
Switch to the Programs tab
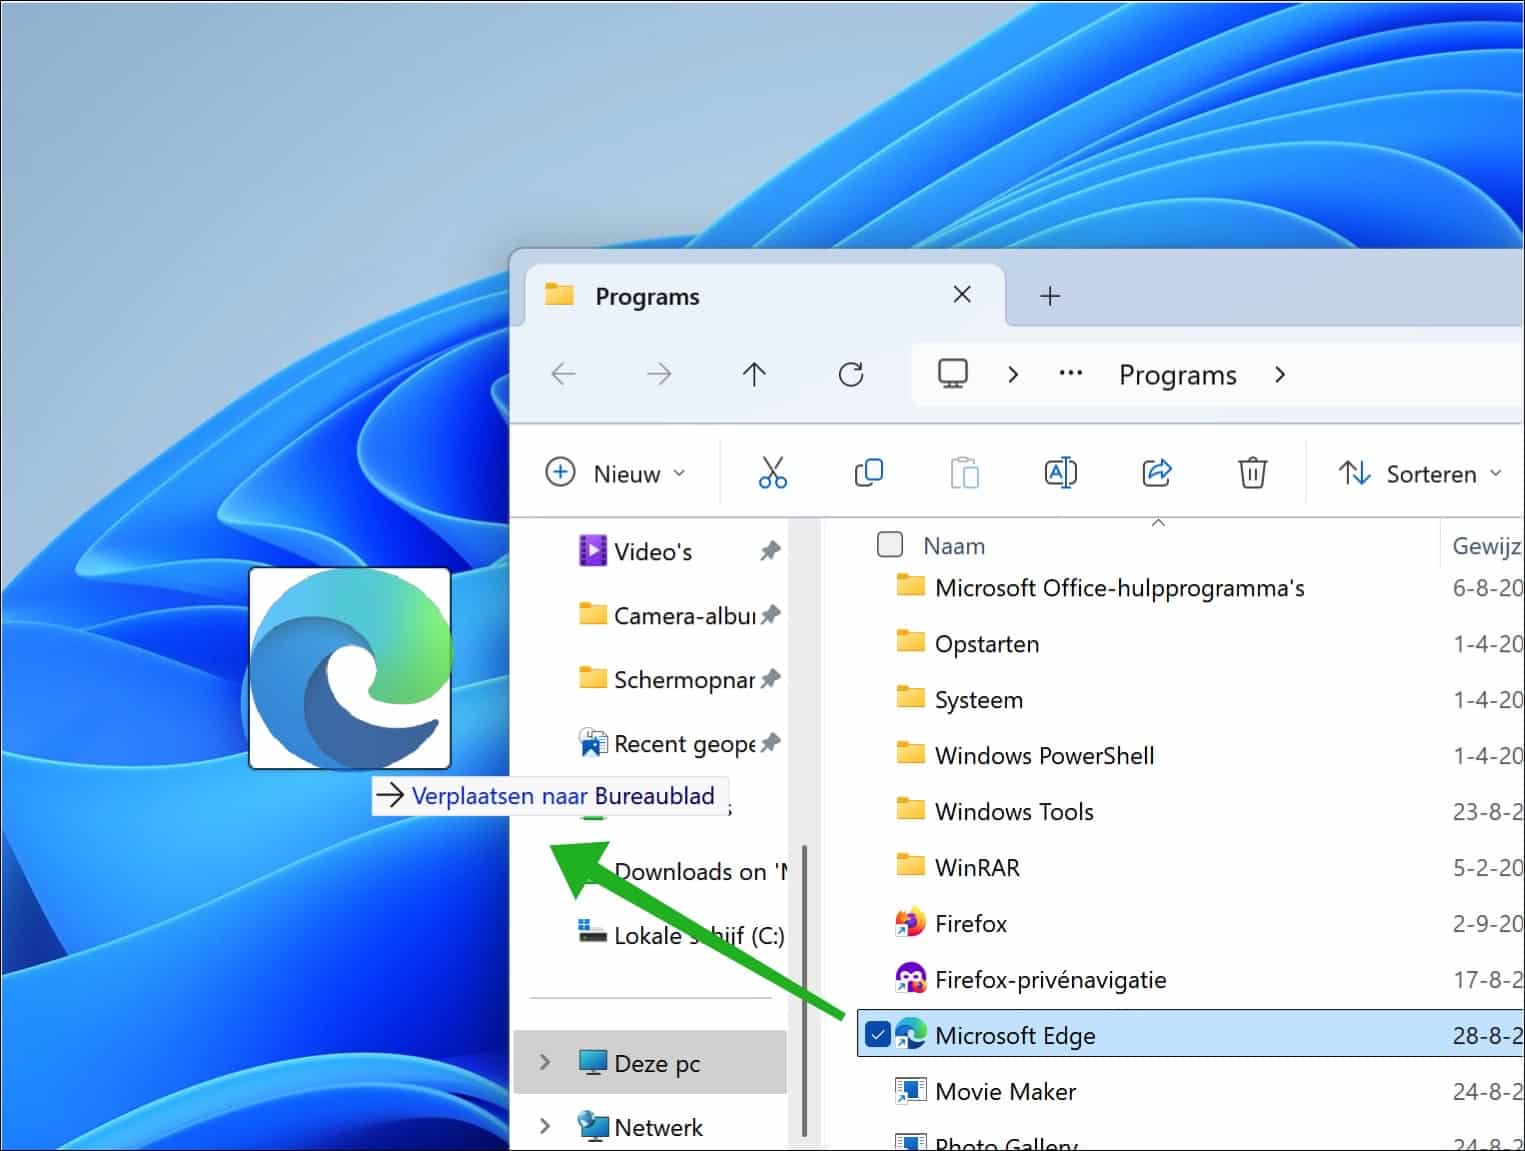coord(647,295)
